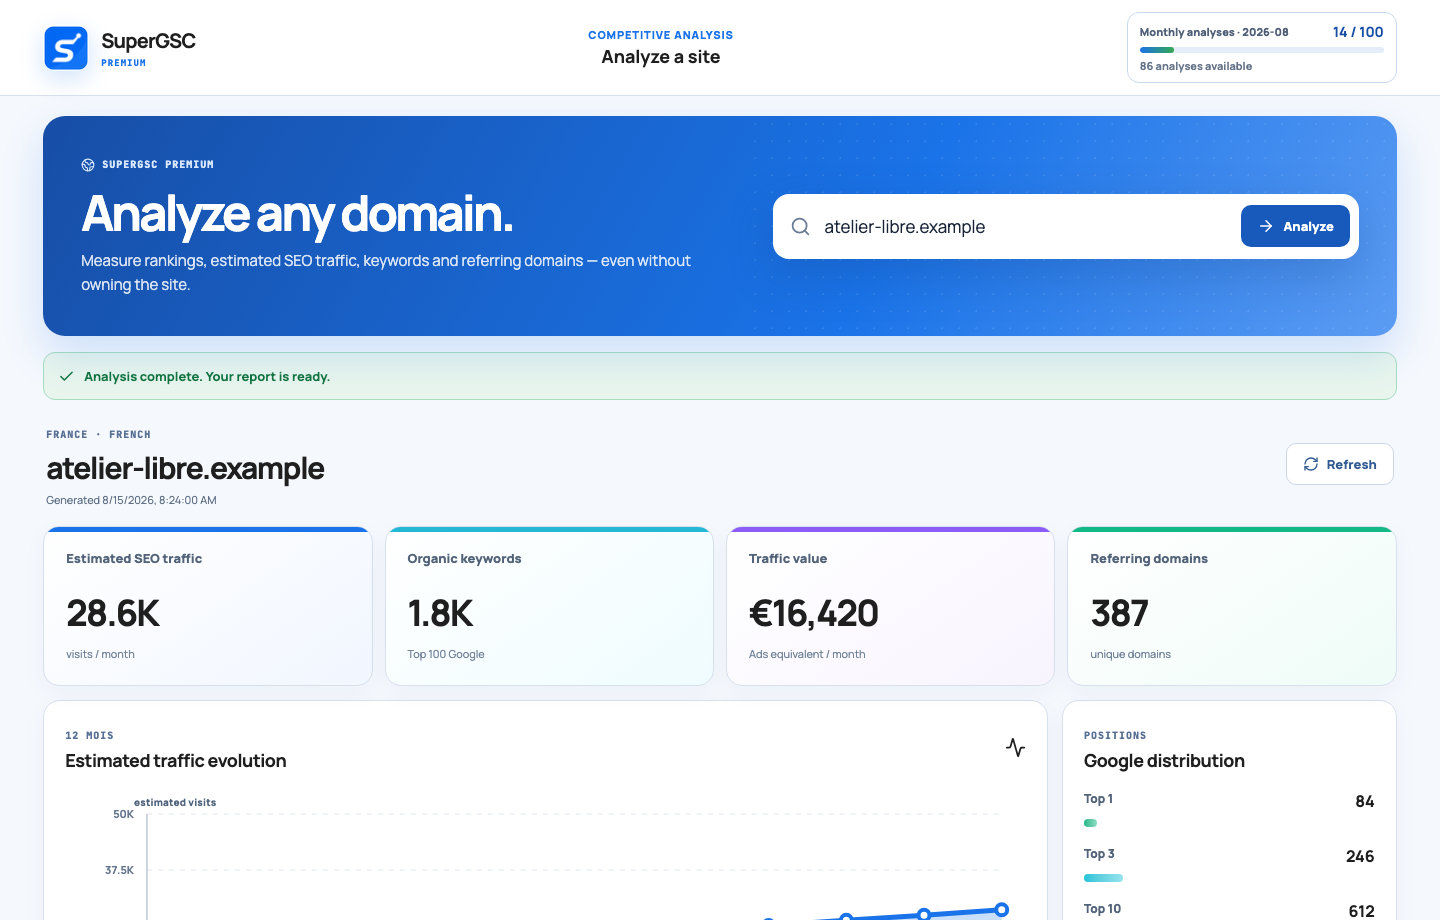Click the 'COMPETITIVE ANALYSIS' label
This screenshot has width=1440, height=920.
point(661,35)
